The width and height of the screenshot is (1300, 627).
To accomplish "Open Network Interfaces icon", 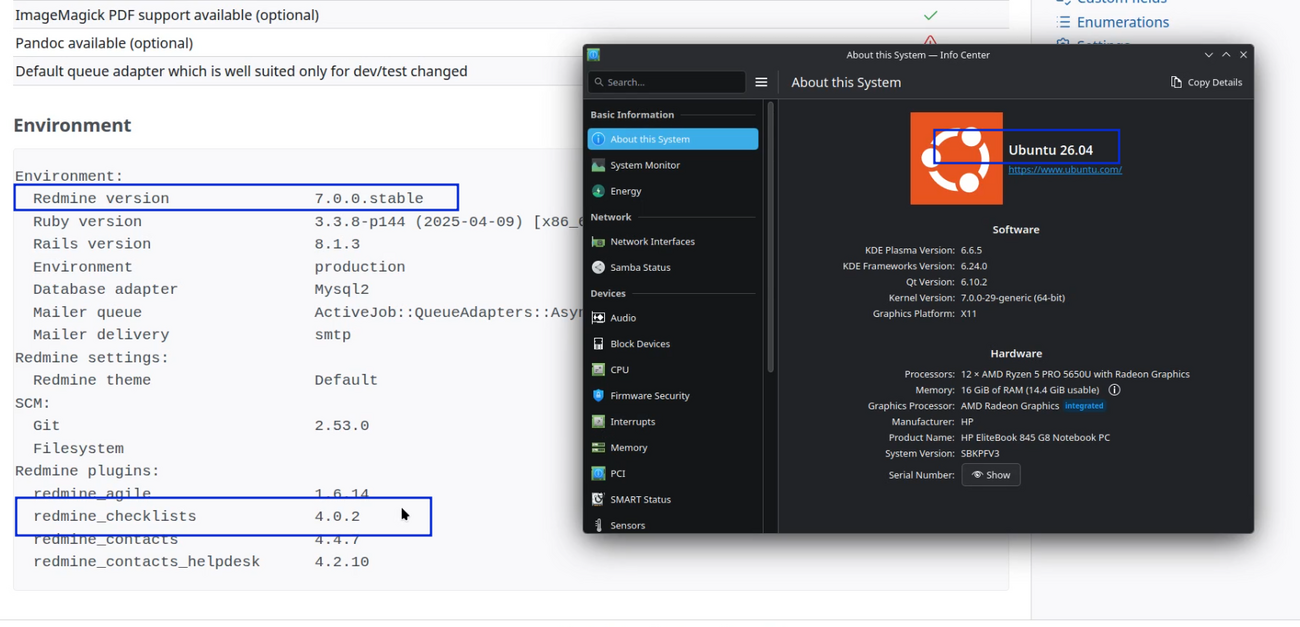I will [x=598, y=242].
